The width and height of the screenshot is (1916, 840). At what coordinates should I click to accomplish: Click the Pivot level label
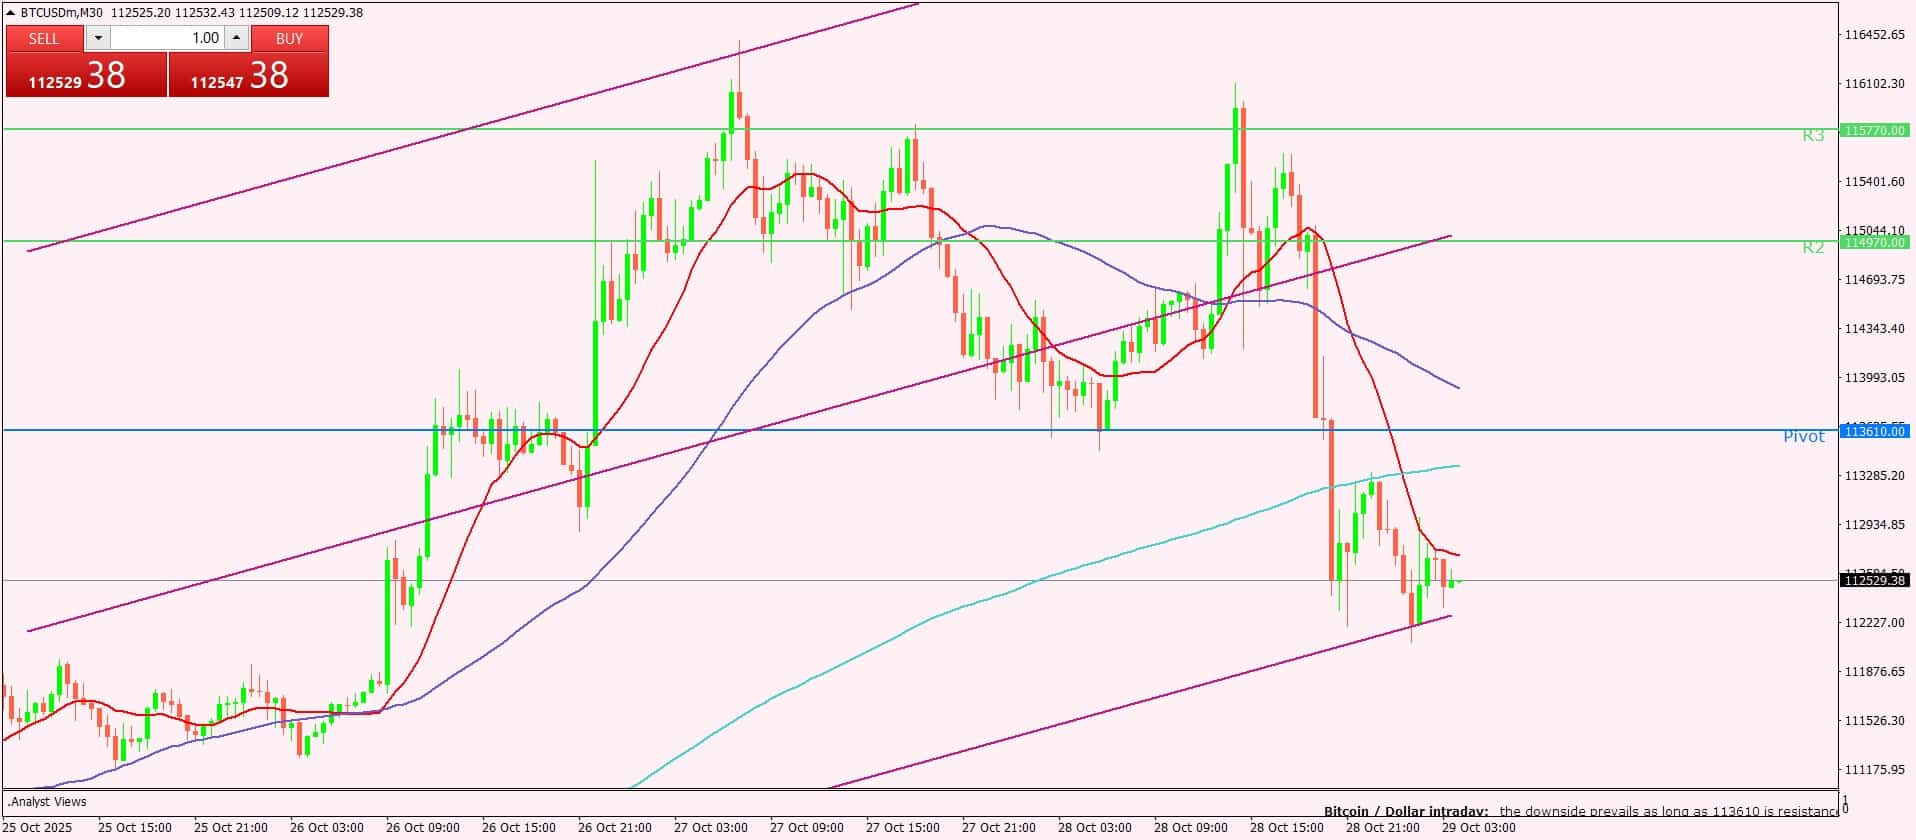click(1804, 437)
